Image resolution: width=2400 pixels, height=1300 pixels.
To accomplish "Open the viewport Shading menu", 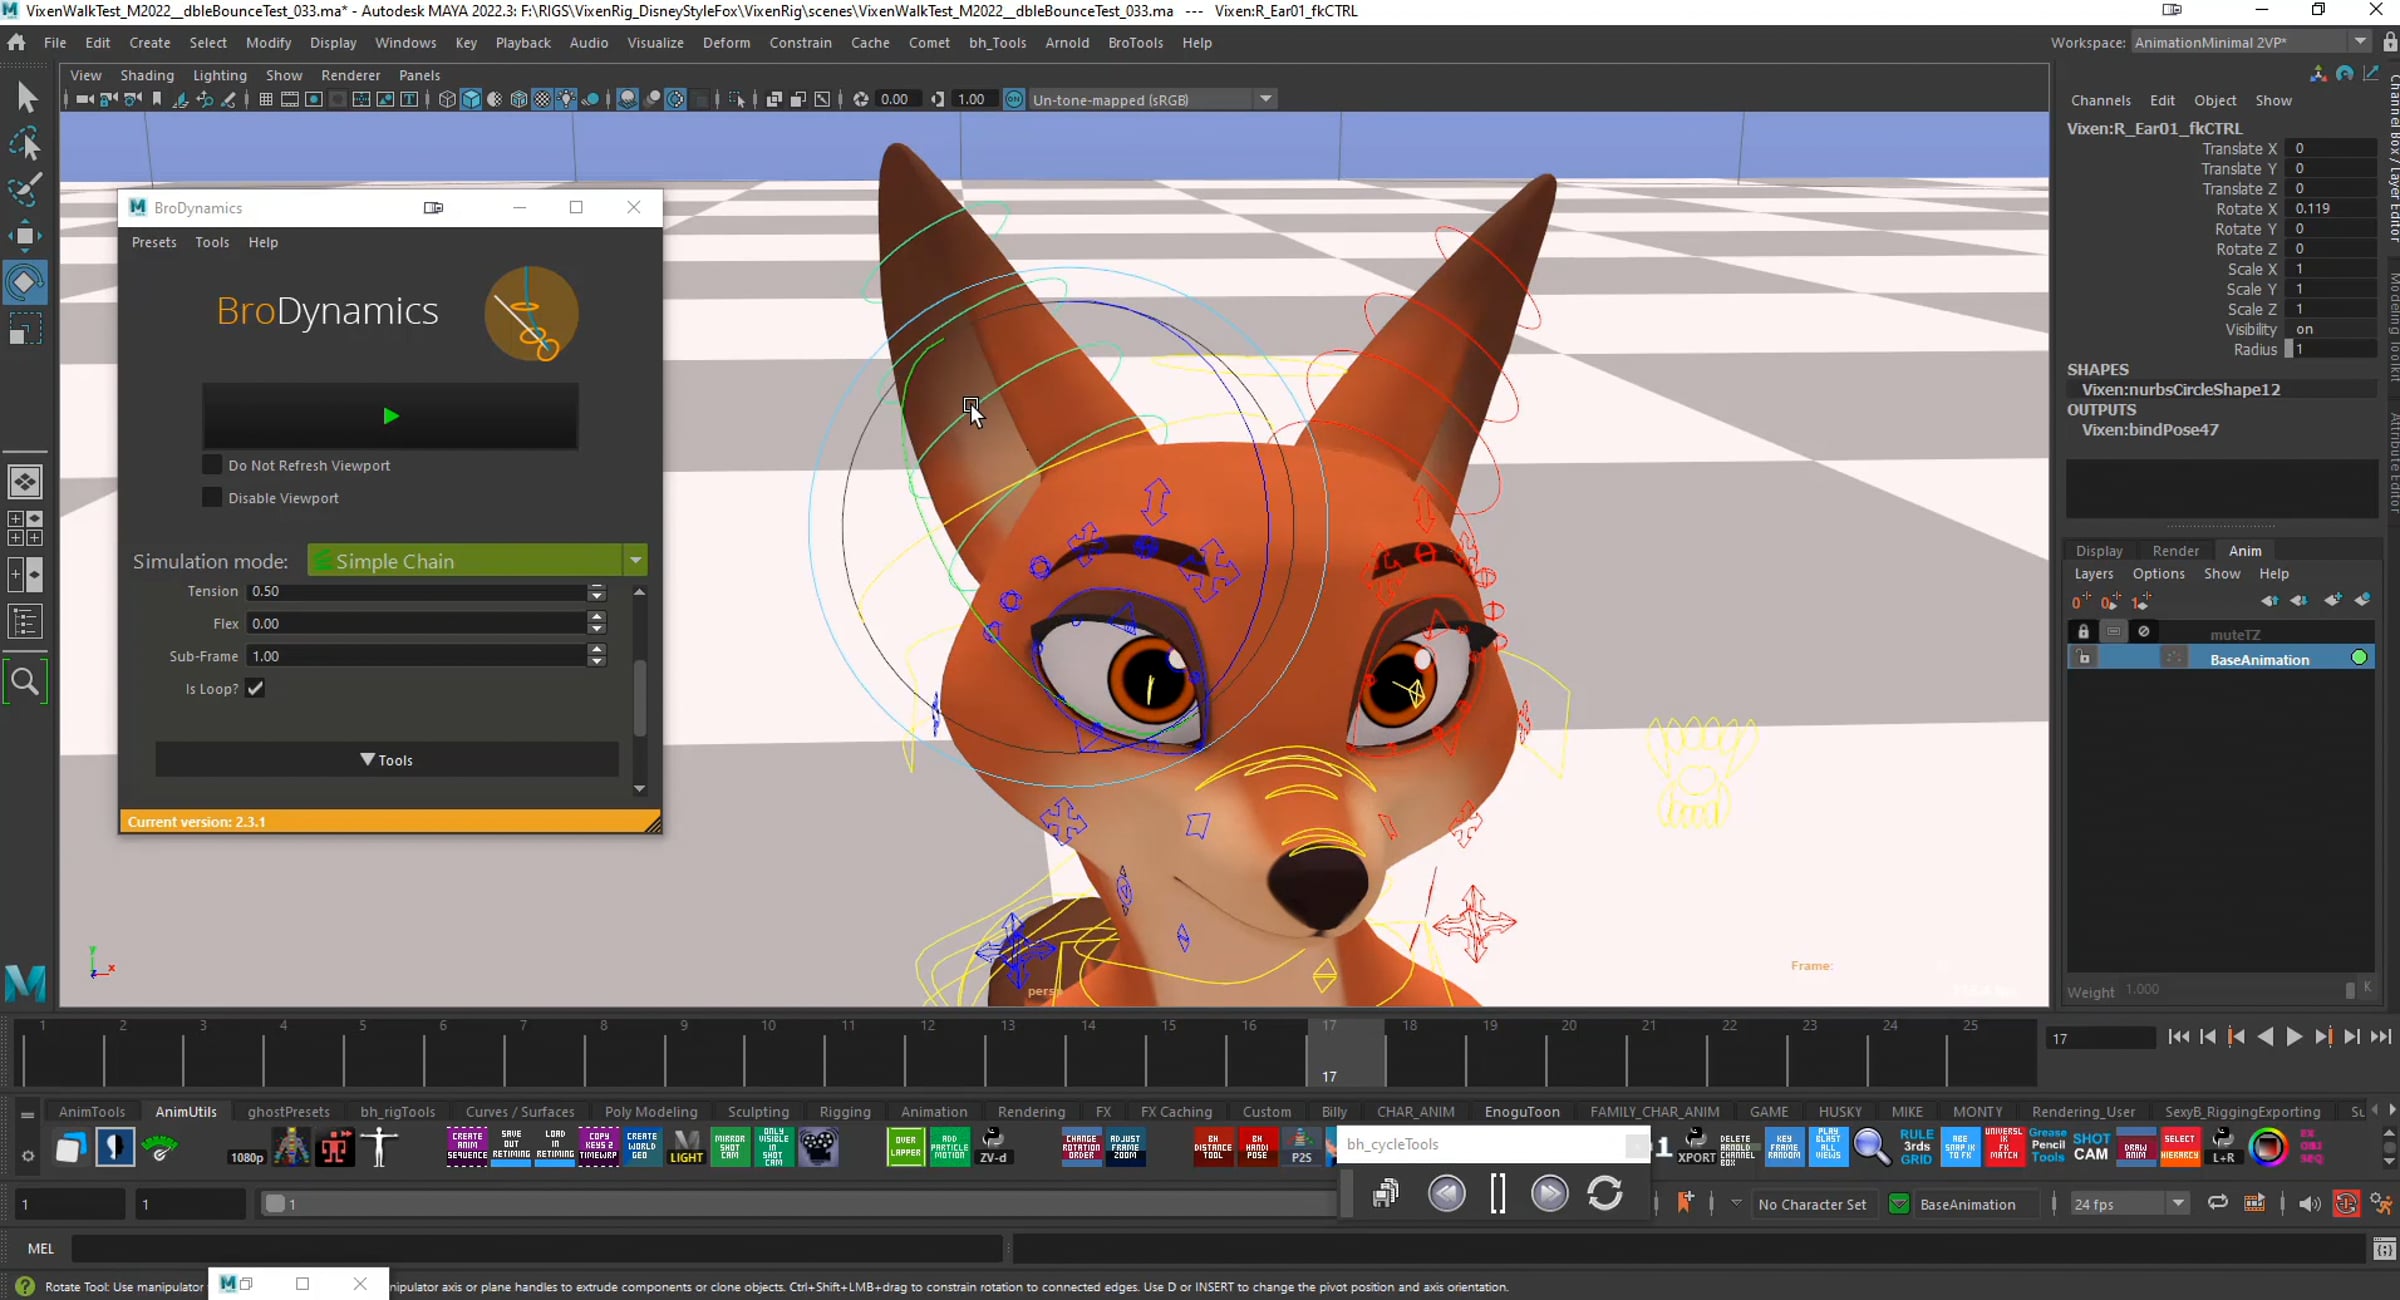I will tap(147, 75).
